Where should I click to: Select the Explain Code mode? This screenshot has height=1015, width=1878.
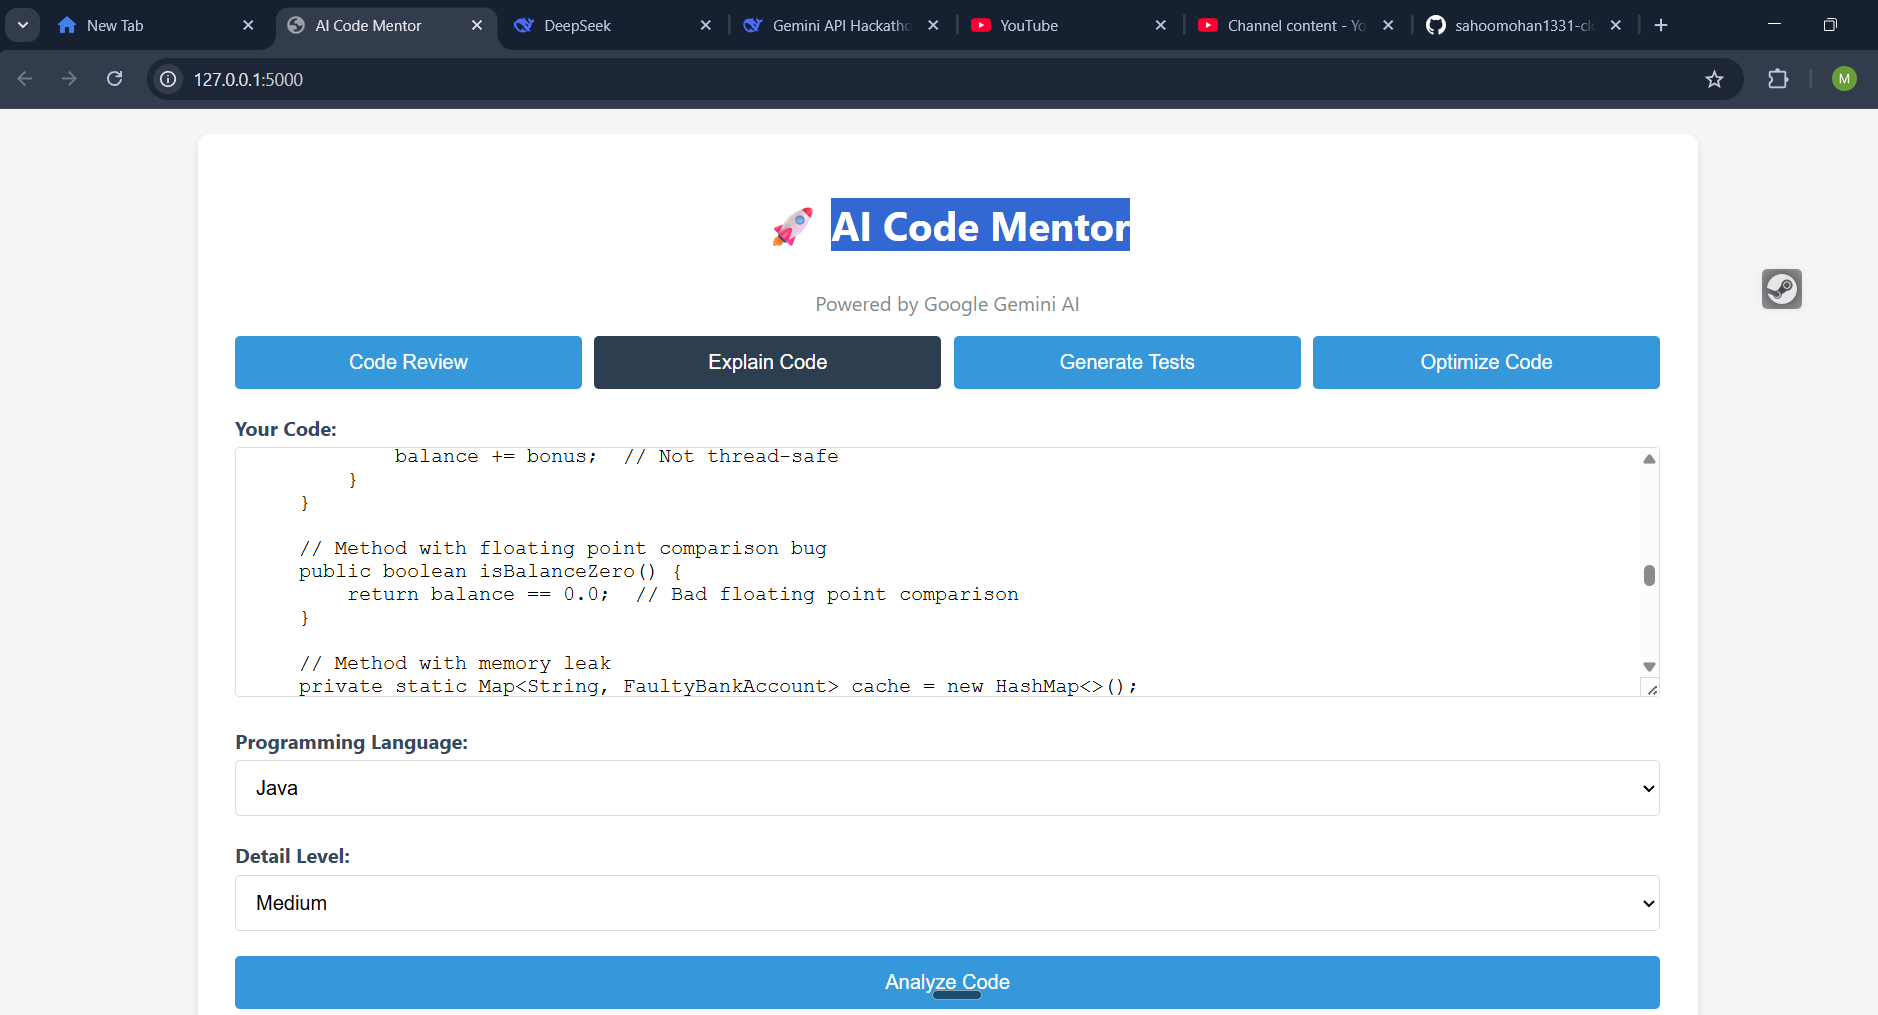pyautogui.click(x=767, y=362)
